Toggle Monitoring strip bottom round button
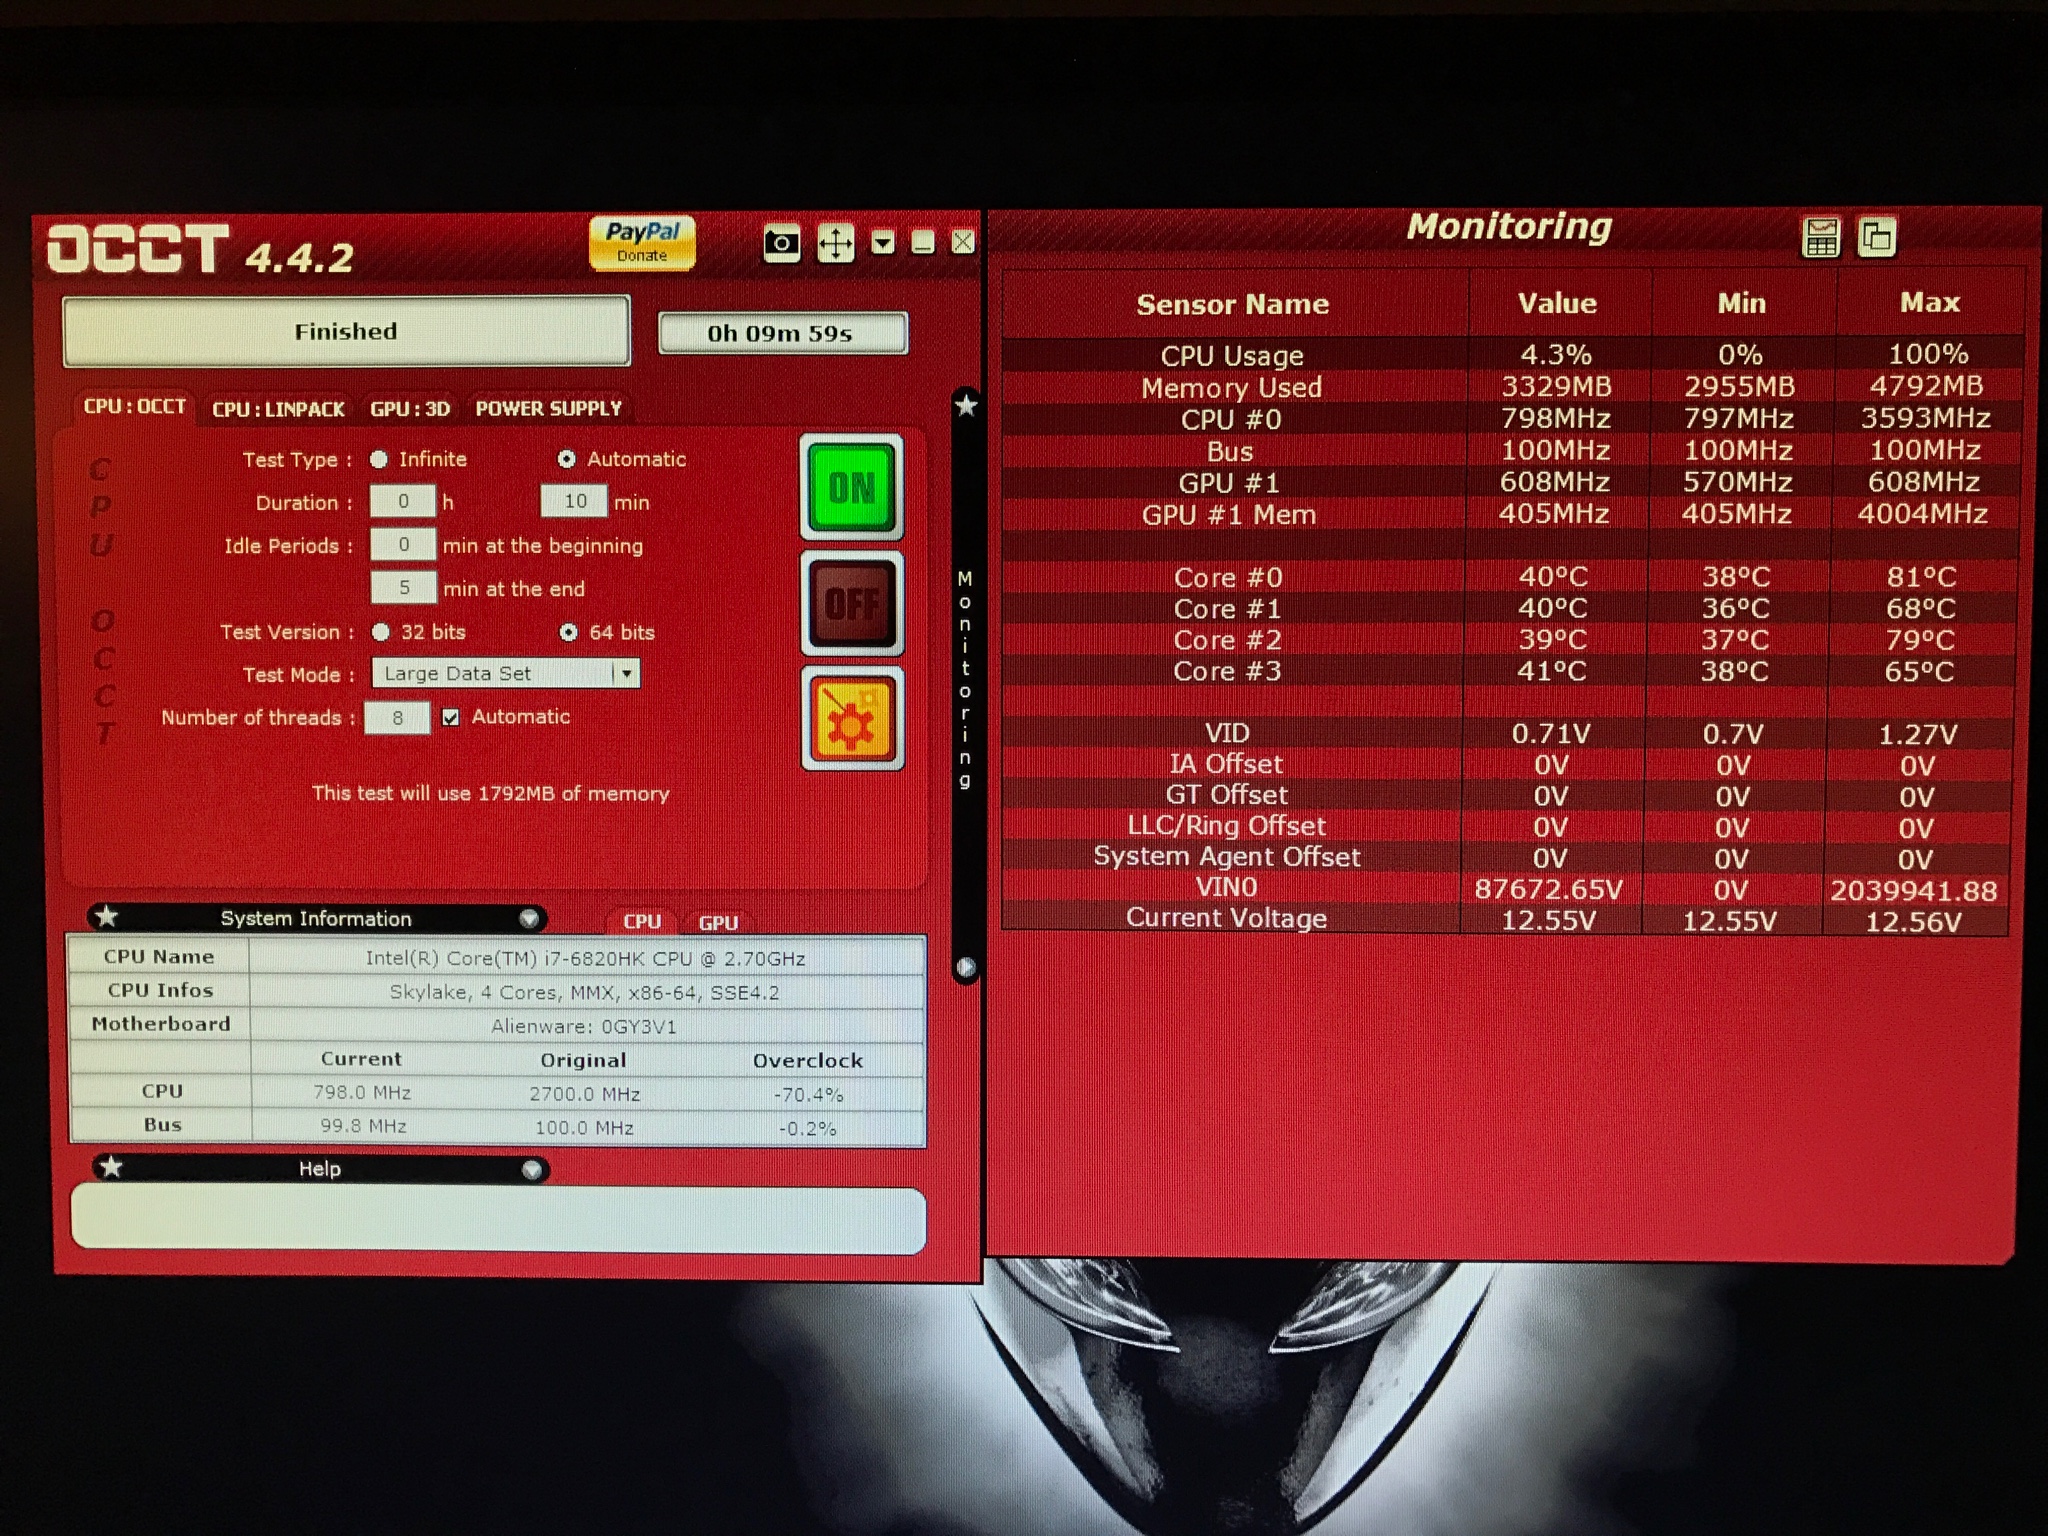This screenshot has width=2048, height=1536. [x=966, y=967]
